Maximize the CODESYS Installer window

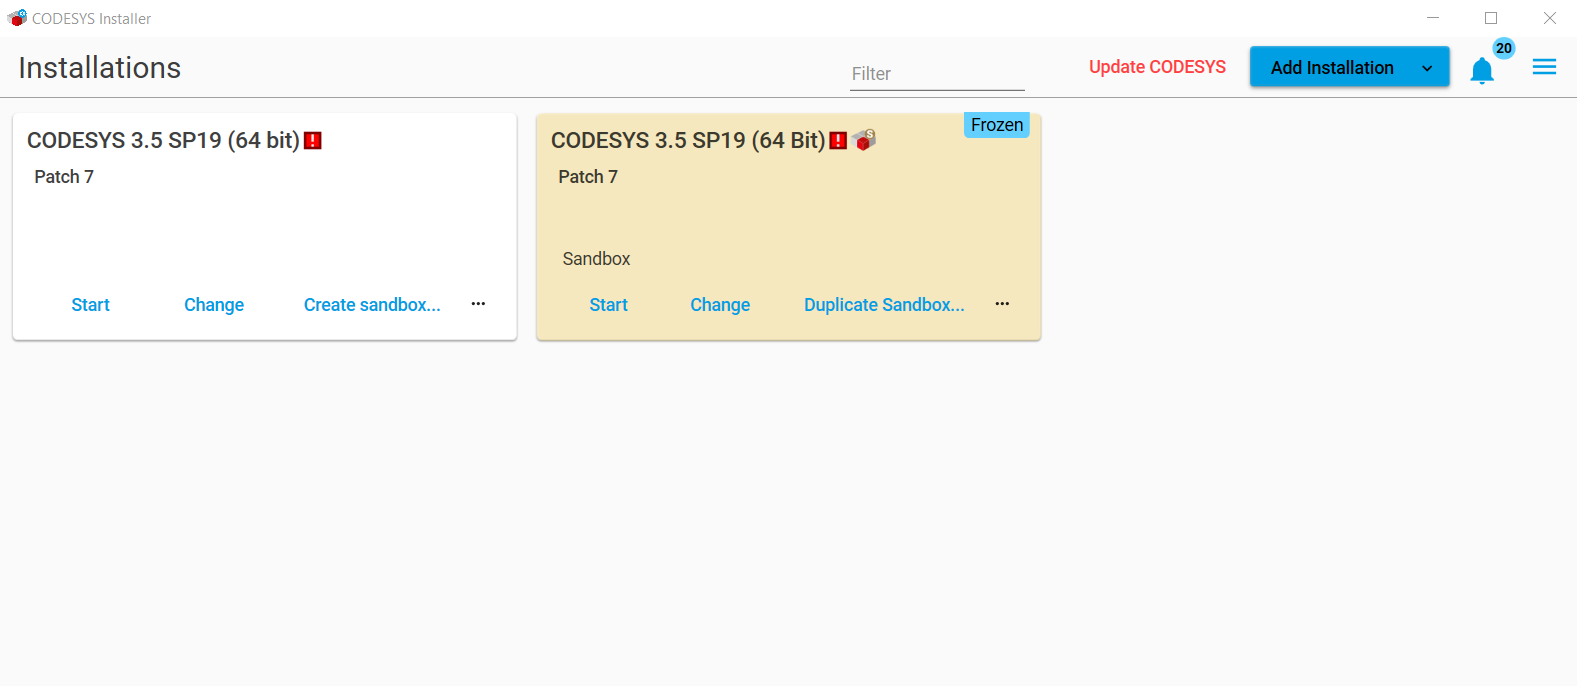click(x=1491, y=18)
